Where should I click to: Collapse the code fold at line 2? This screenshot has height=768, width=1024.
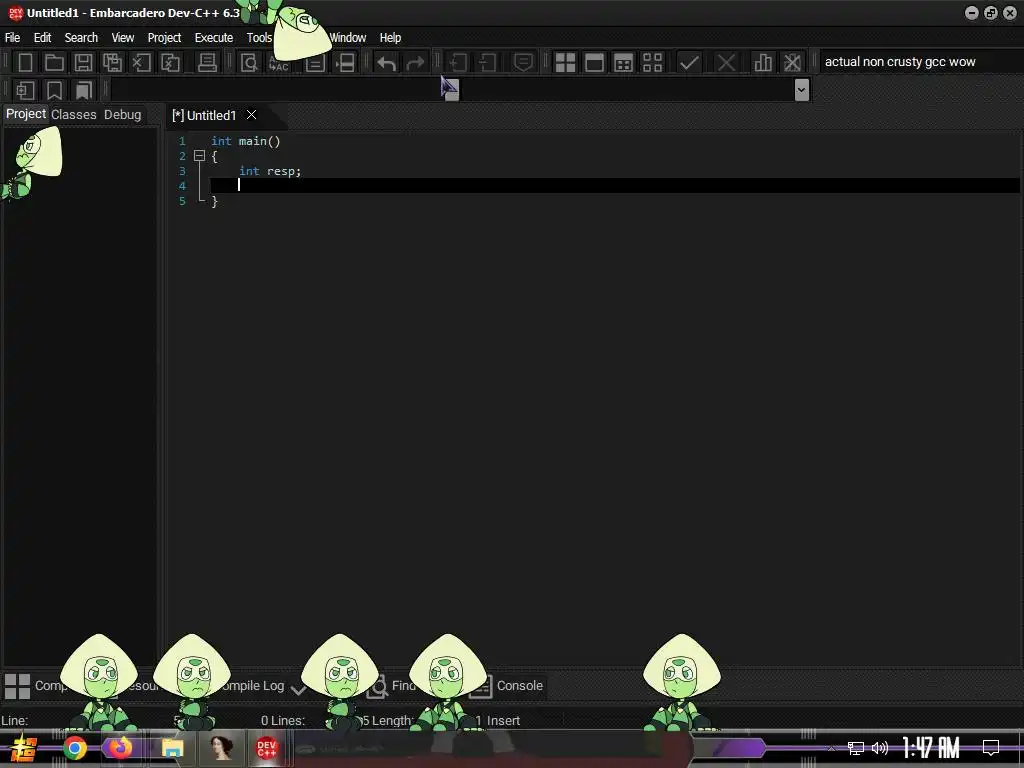pyautogui.click(x=200, y=156)
